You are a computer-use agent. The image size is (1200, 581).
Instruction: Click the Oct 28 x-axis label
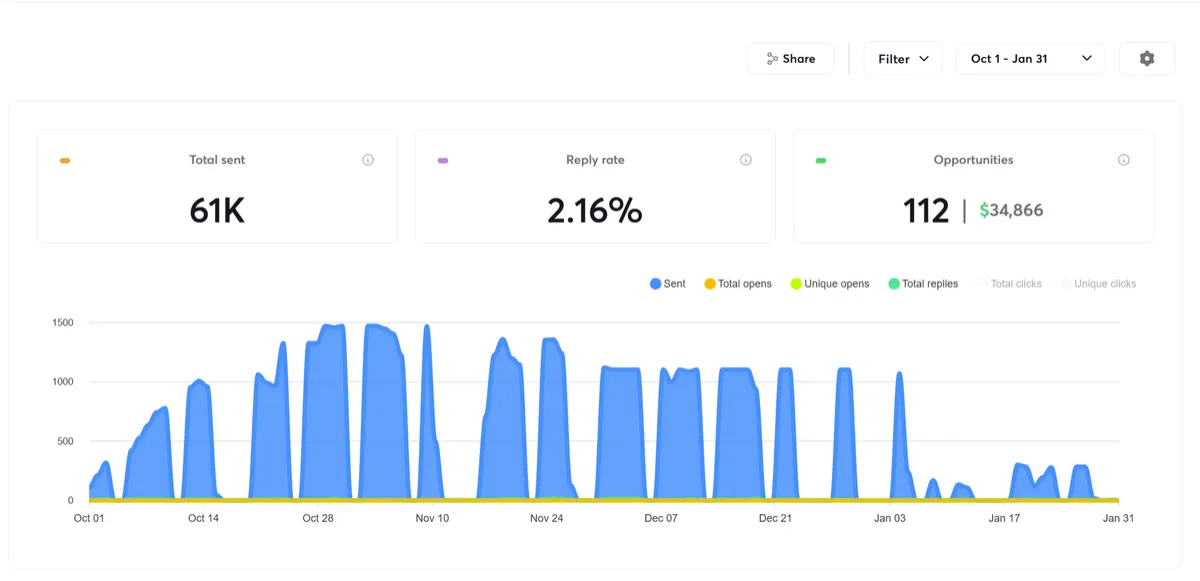pos(318,518)
